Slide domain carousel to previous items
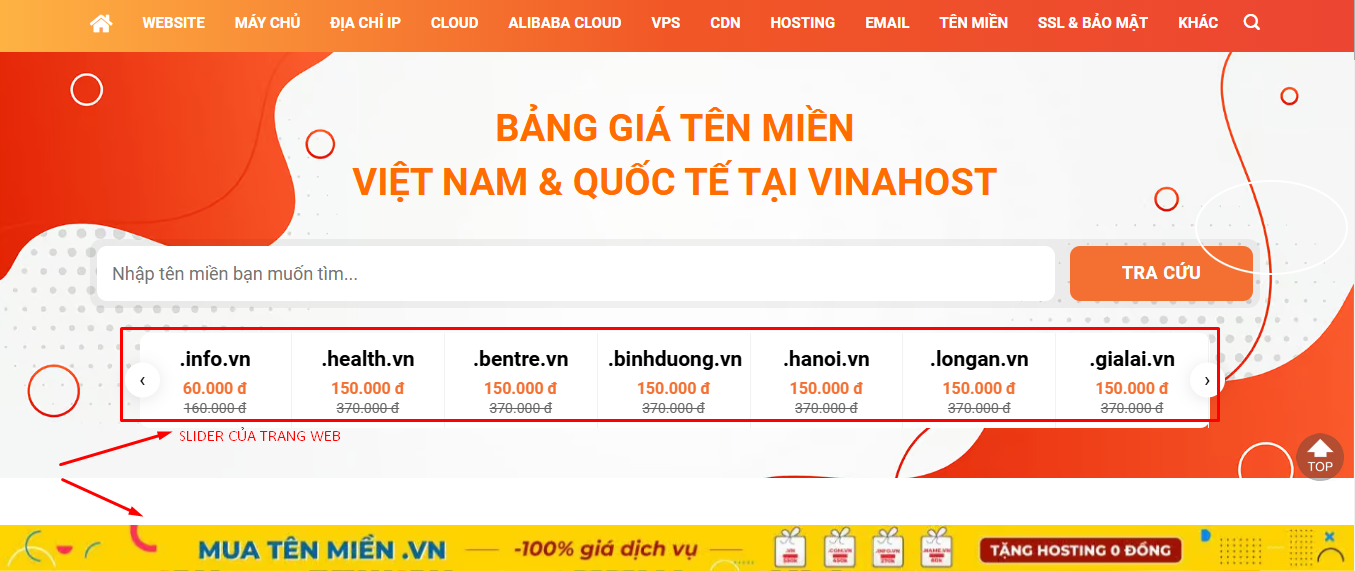 (x=143, y=380)
